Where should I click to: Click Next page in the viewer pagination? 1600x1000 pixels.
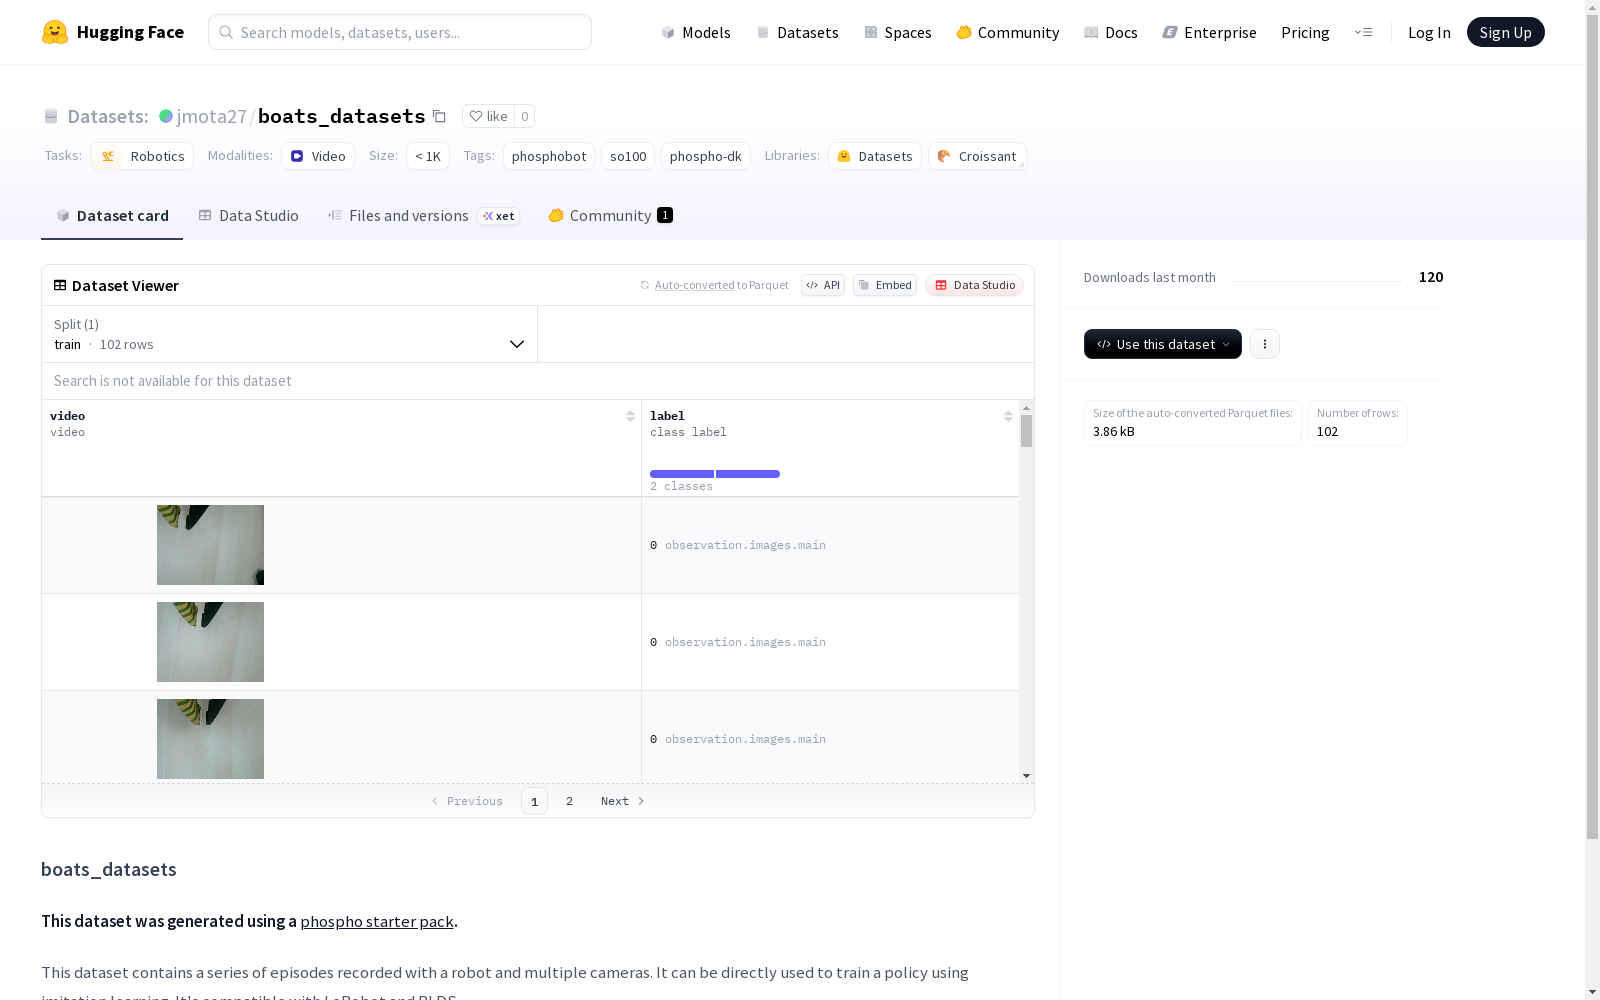click(622, 801)
